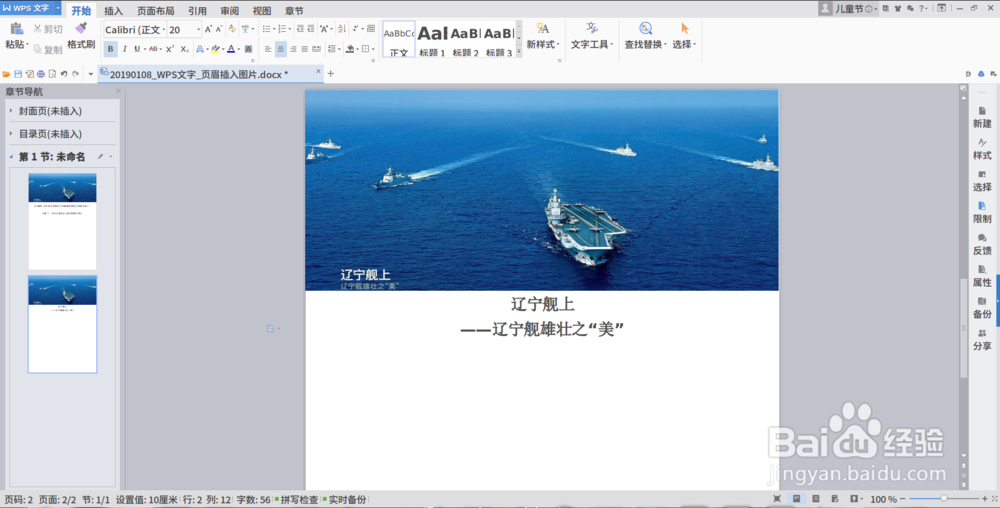Click 儿童节 user account button
The image size is (1000, 508).
click(x=848, y=8)
